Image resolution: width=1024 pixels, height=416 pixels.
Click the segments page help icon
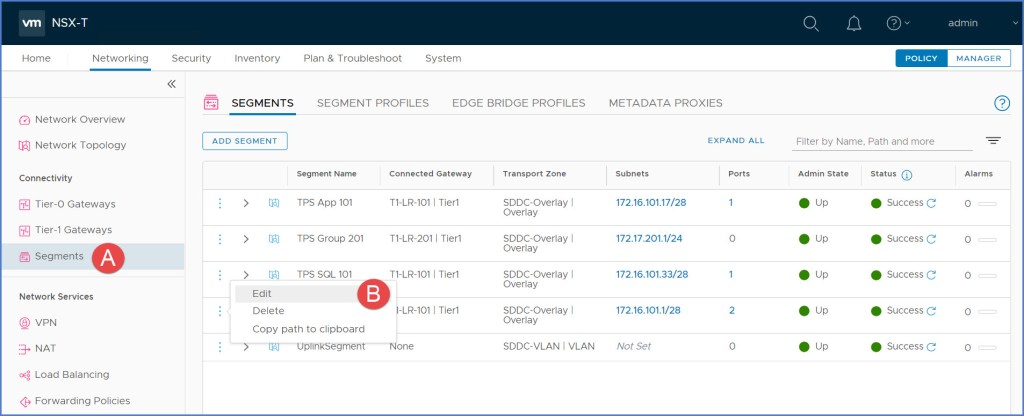click(1001, 103)
